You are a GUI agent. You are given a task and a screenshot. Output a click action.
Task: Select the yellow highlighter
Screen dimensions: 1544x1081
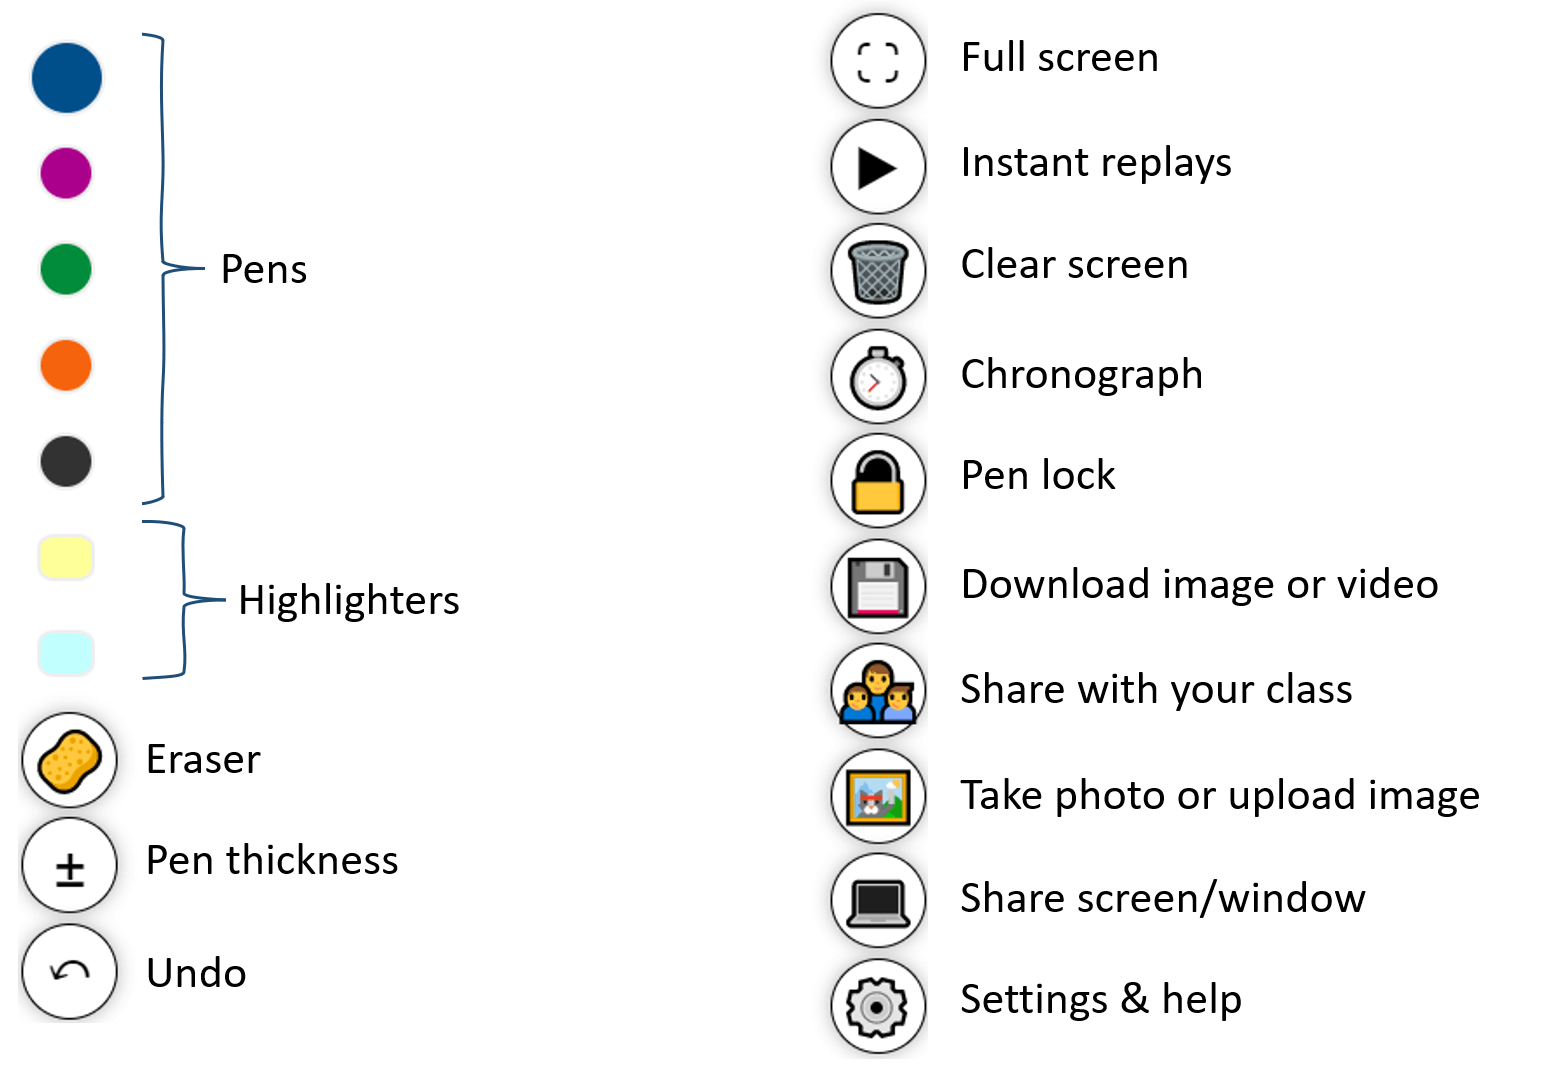tap(66, 557)
